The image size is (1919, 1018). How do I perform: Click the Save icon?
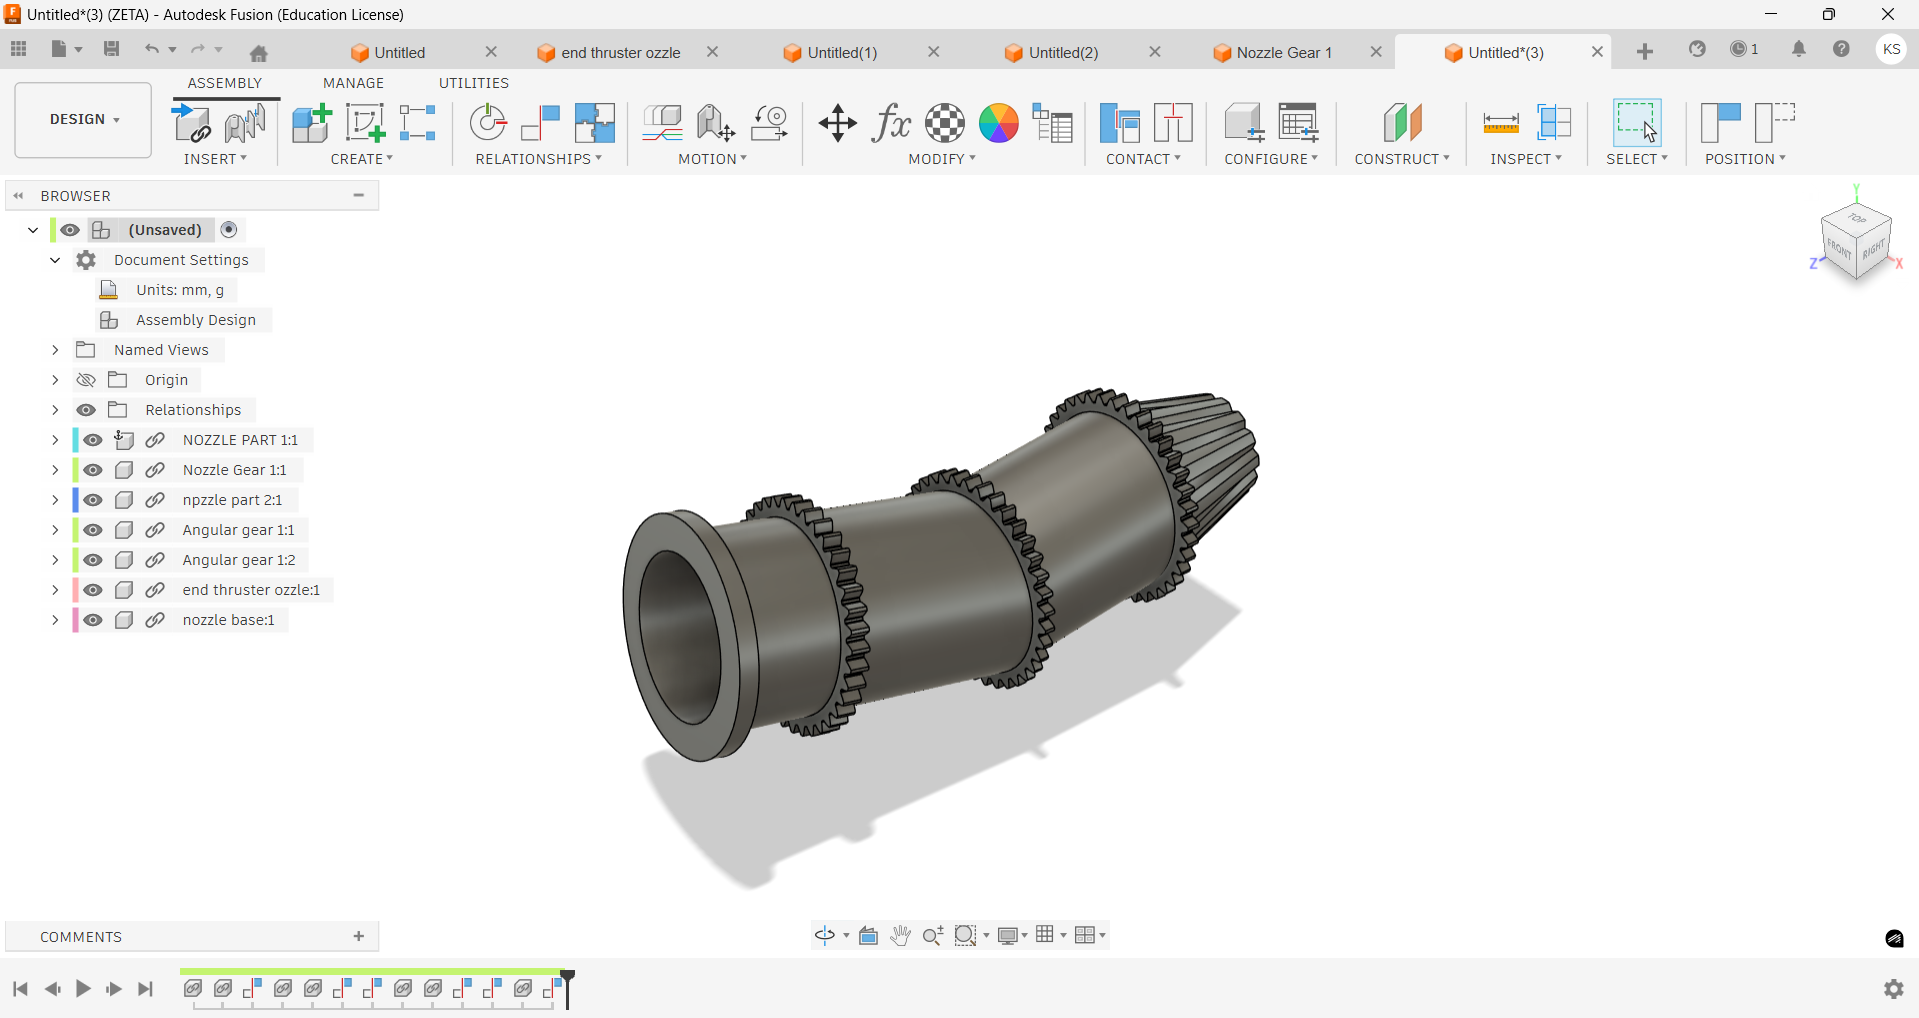pyautogui.click(x=112, y=49)
